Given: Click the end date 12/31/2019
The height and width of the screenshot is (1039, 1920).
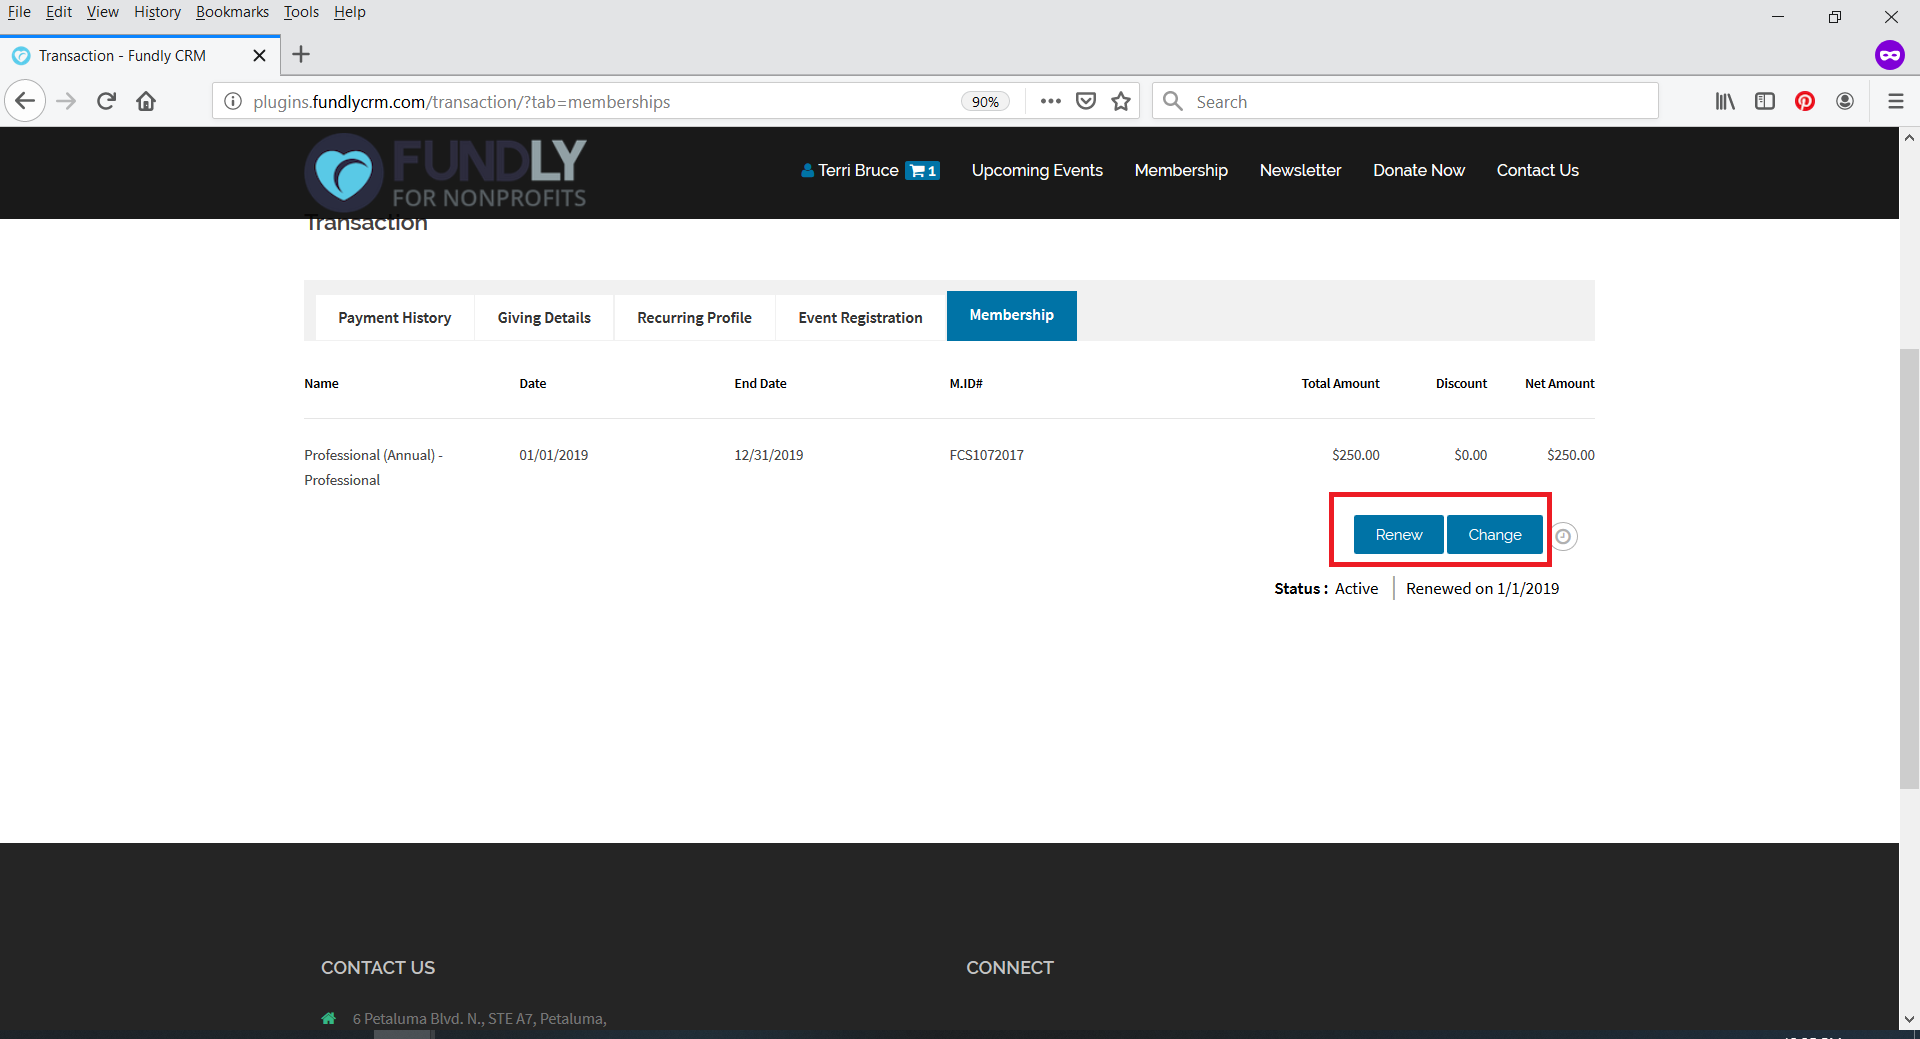Looking at the screenshot, I should (768, 455).
